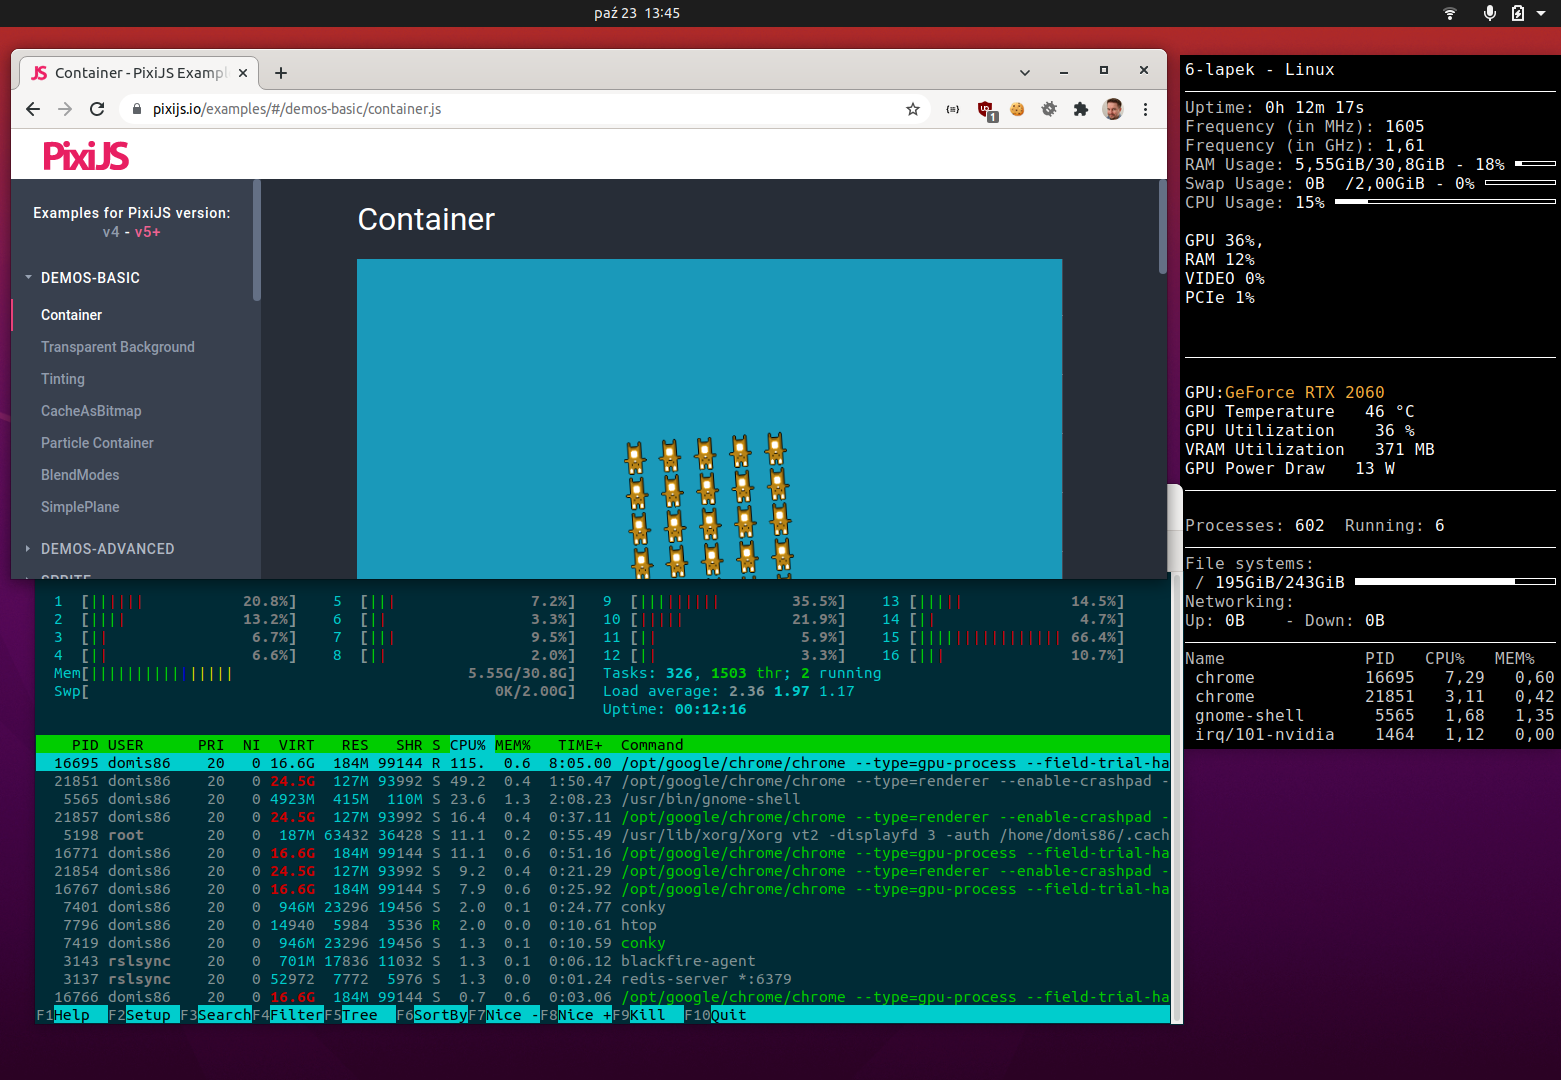Open the Chrome three-dot menu
The height and width of the screenshot is (1080, 1561).
[1145, 109]
